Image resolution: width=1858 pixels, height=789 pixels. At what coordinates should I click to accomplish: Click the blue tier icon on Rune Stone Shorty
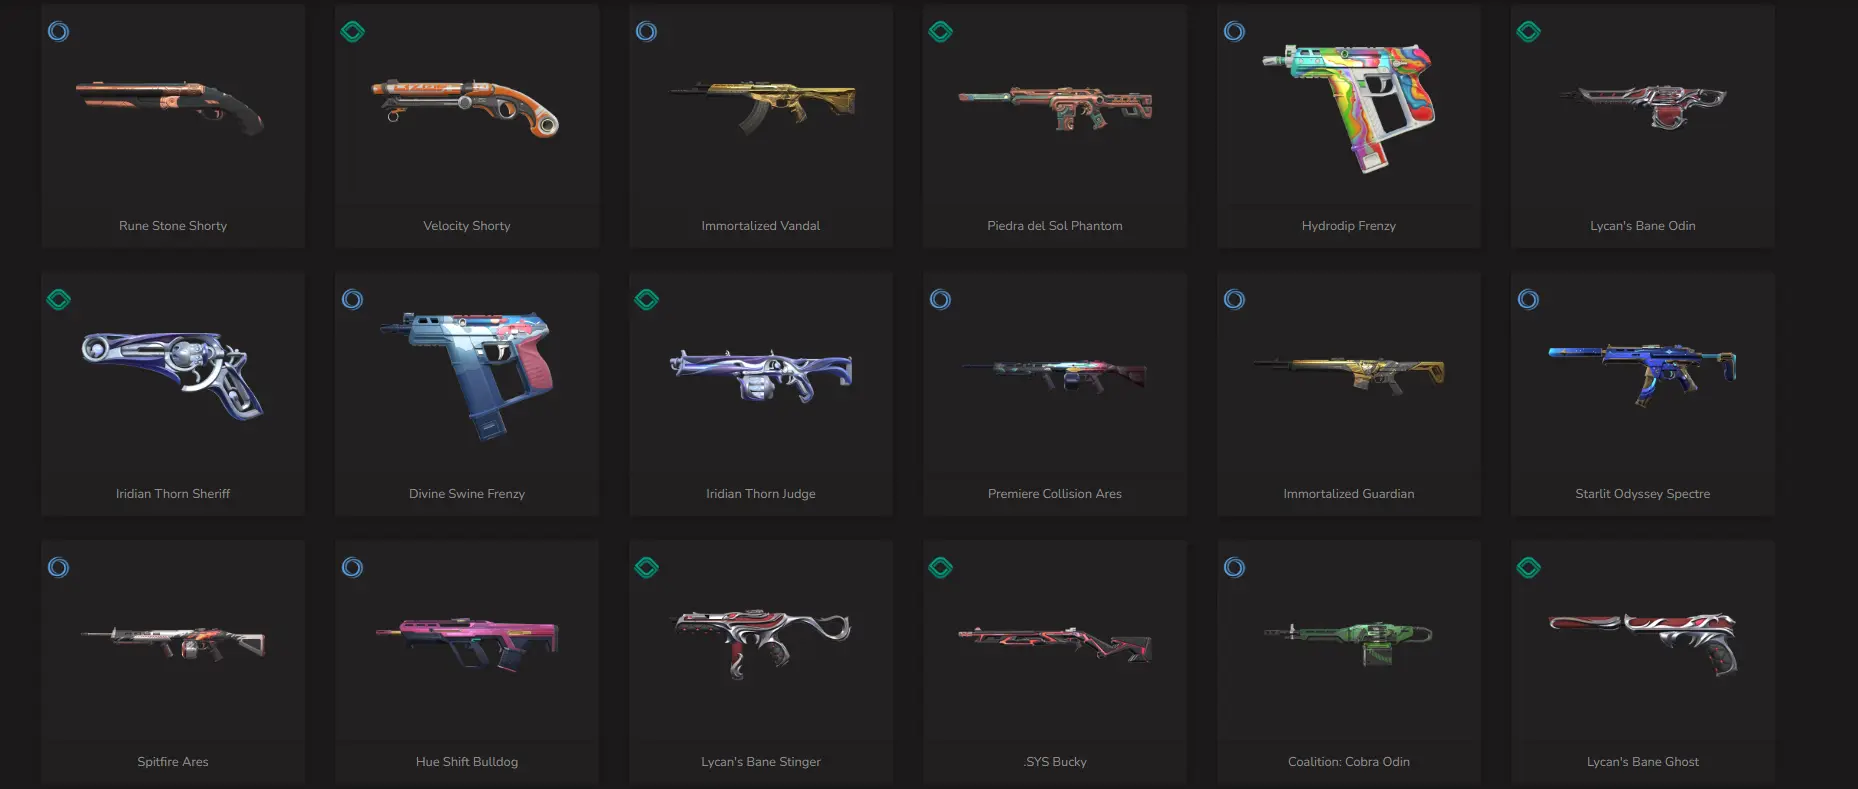pos(59,32)
